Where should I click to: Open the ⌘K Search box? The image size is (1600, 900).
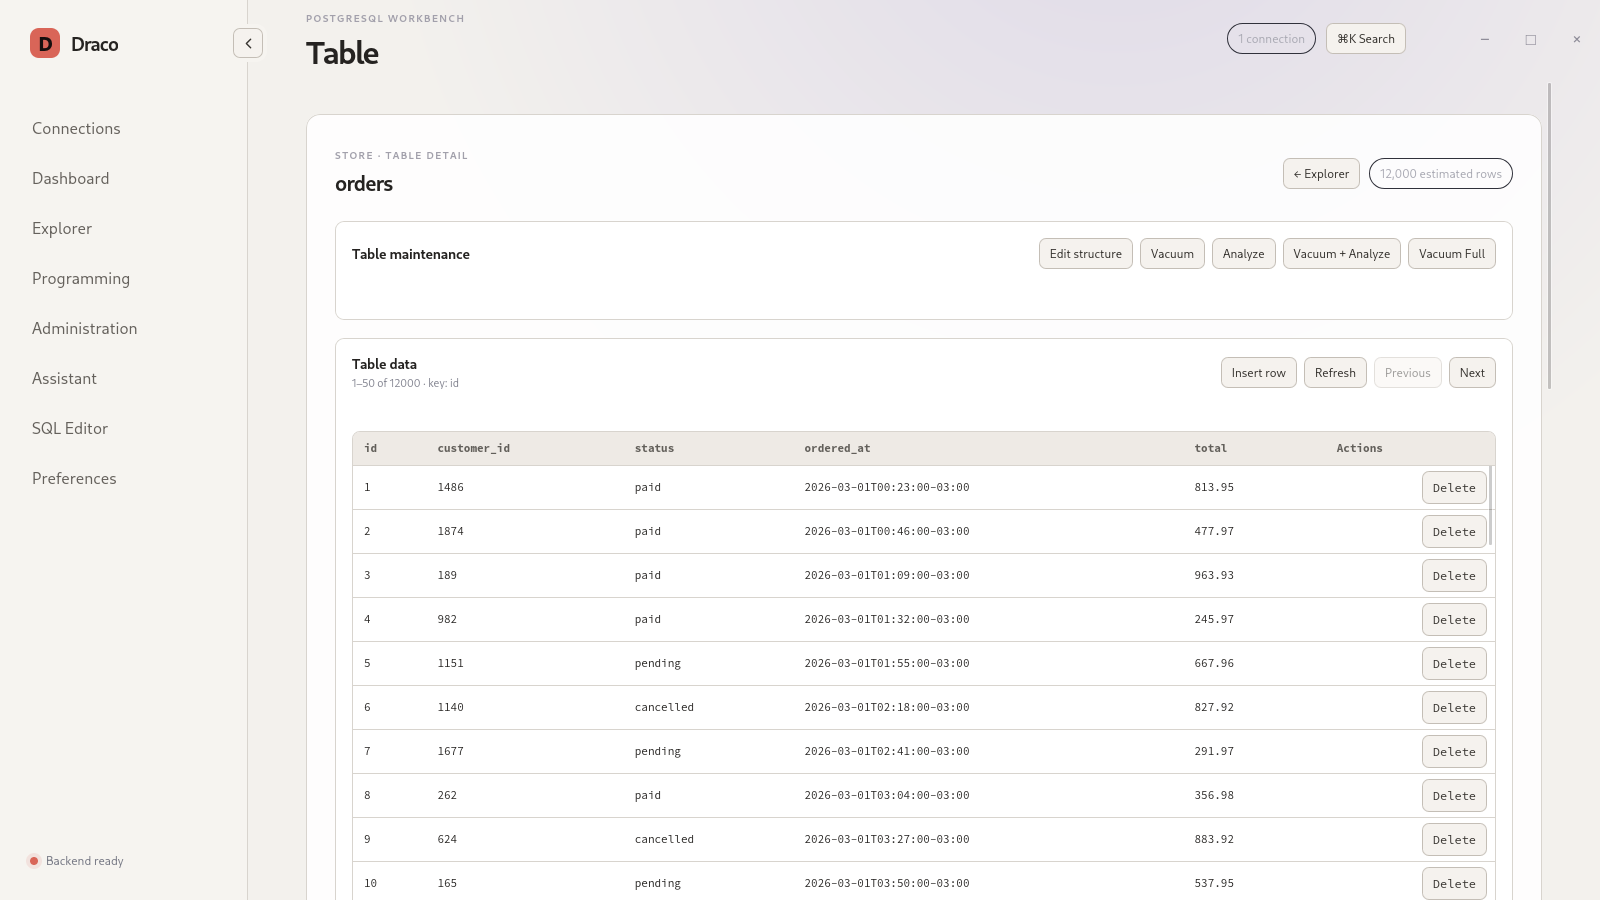pos(1366,39)
